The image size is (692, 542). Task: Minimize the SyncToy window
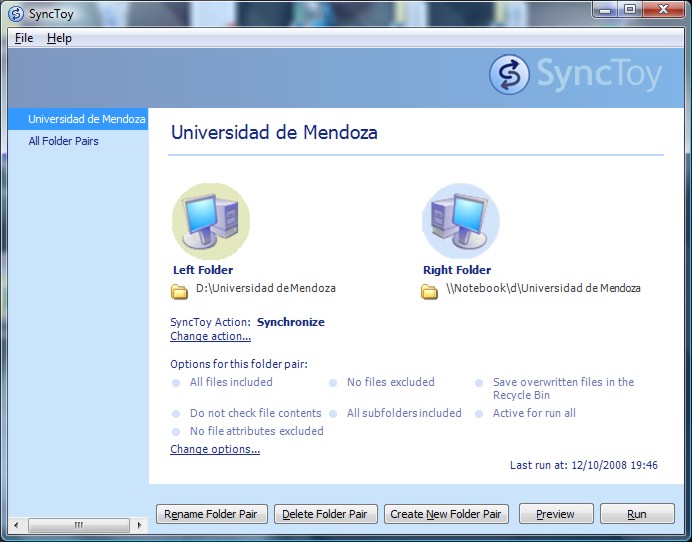[x=605, y=9]
